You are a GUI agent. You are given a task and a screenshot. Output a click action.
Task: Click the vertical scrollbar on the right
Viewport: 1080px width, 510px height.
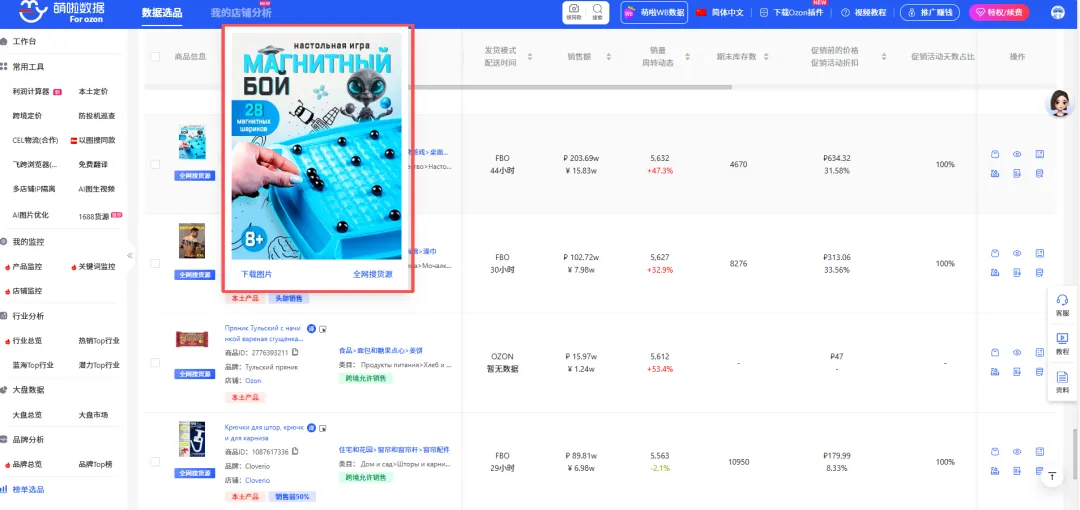click(1075, 450)
